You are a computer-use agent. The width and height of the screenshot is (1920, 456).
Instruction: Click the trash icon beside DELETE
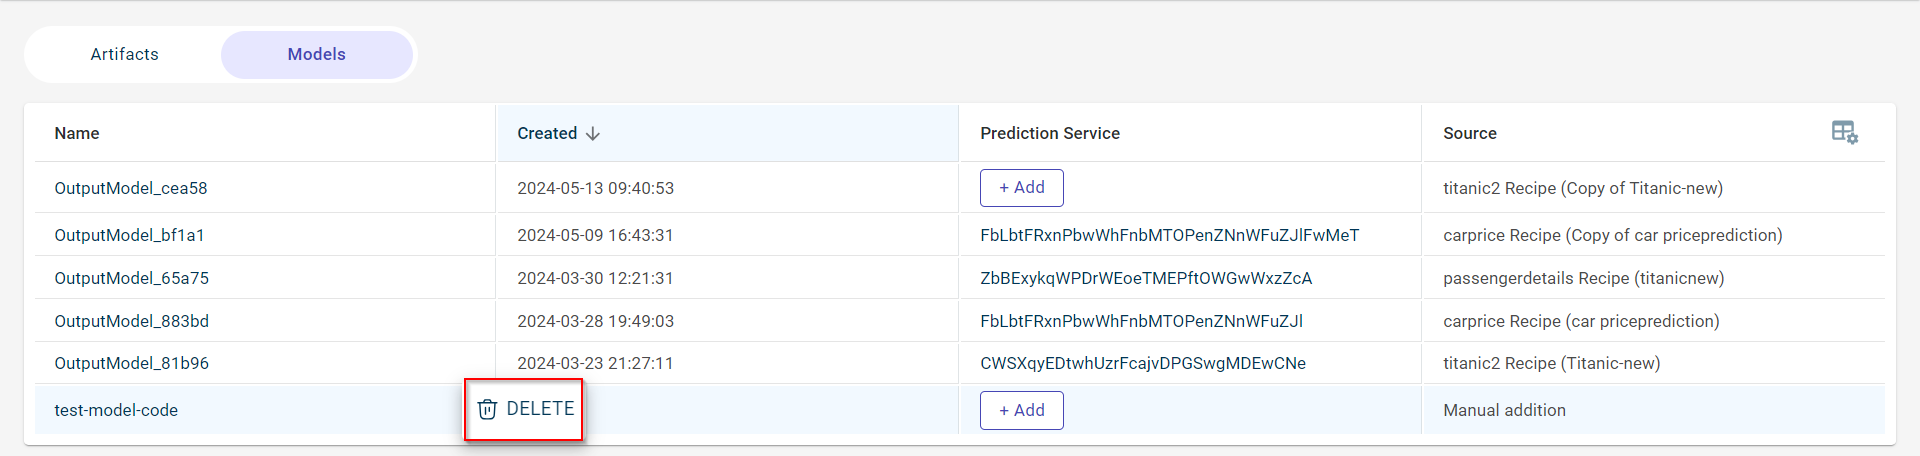(x=487, y=409)
